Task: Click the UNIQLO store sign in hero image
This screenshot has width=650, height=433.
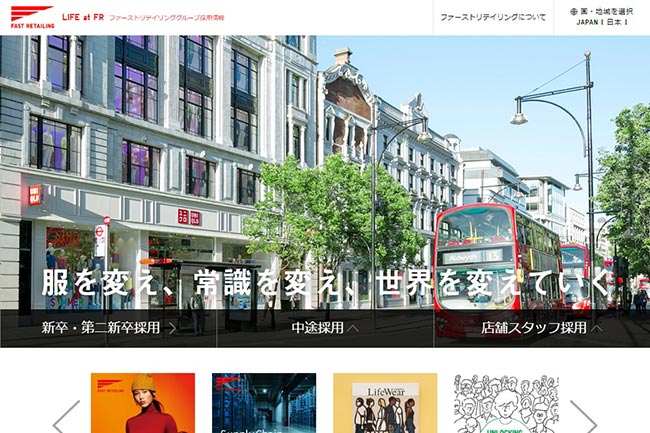Action: click(x=189, y=217)
